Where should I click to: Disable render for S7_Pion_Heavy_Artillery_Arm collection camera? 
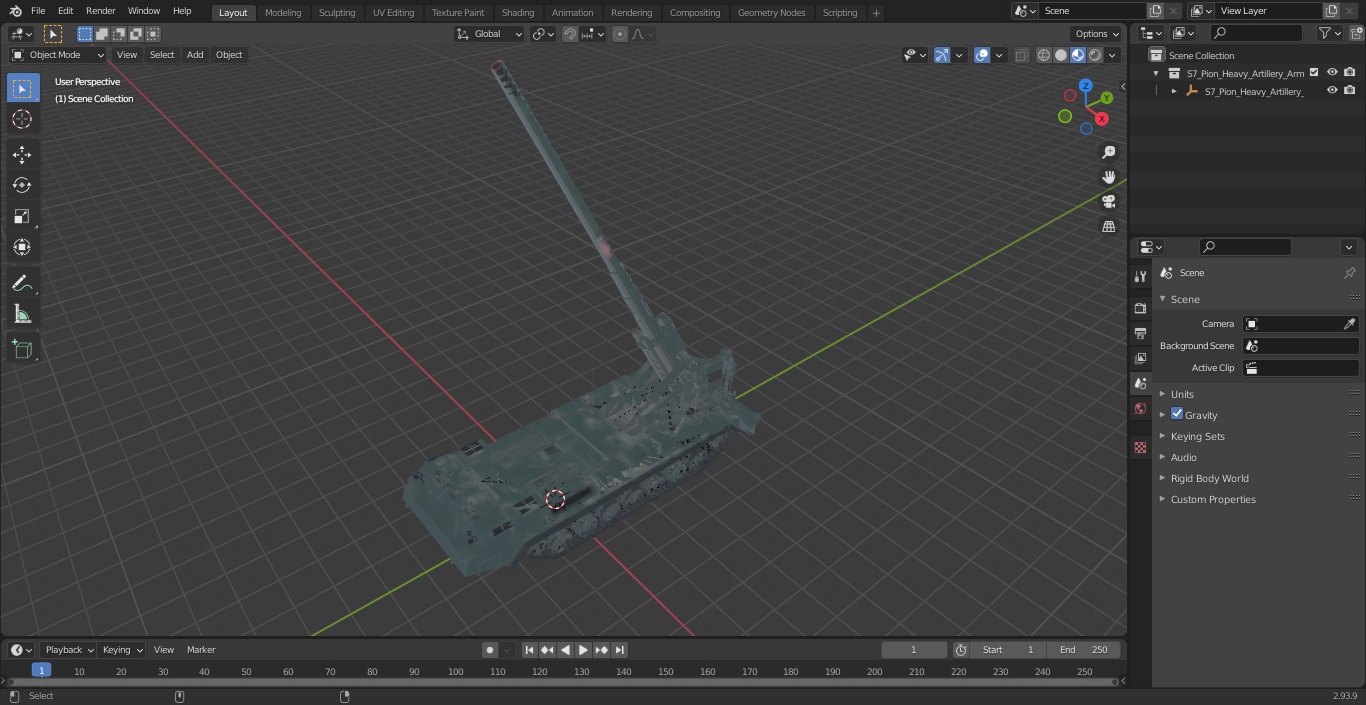1350,73
